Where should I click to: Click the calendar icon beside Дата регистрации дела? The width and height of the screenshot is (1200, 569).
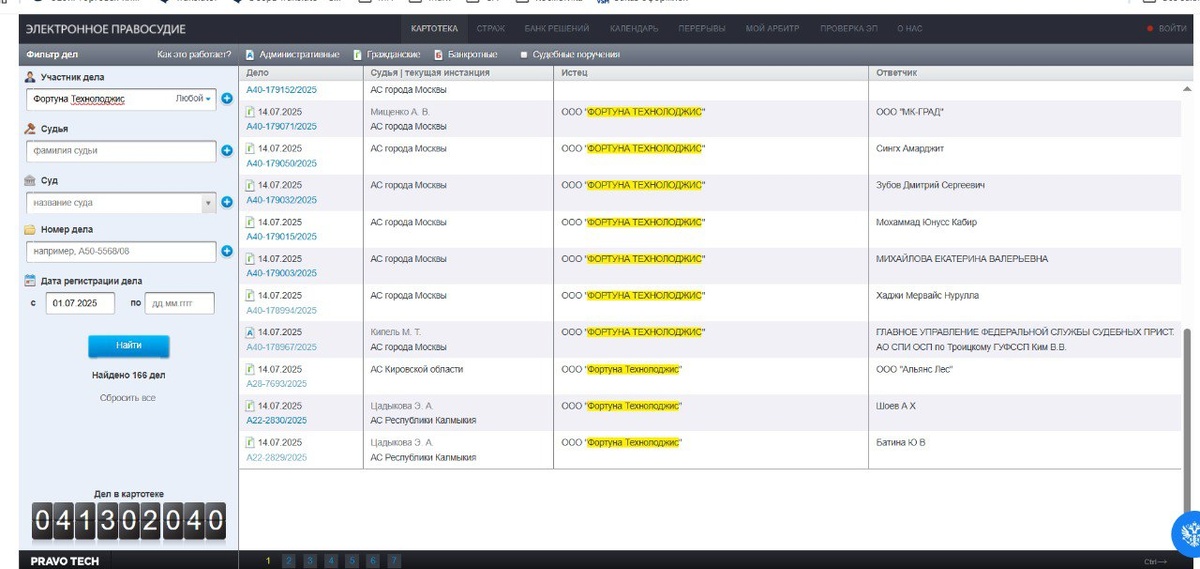click(x=30, y=281)
